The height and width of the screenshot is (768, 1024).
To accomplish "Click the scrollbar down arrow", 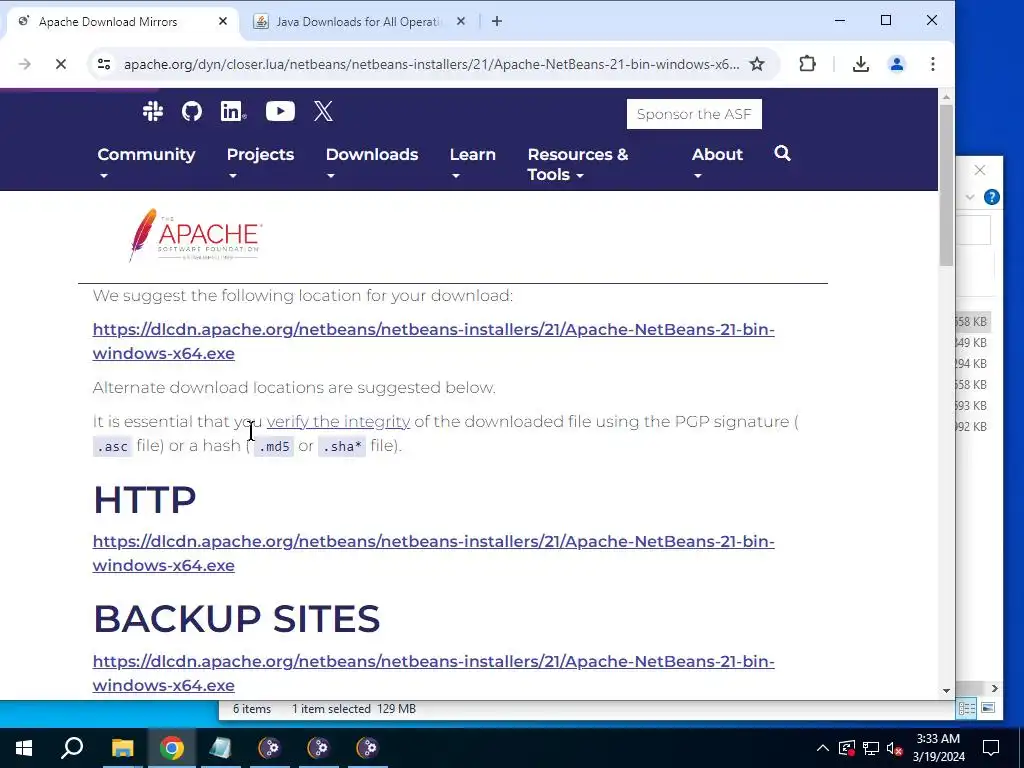I will point(946,690).
